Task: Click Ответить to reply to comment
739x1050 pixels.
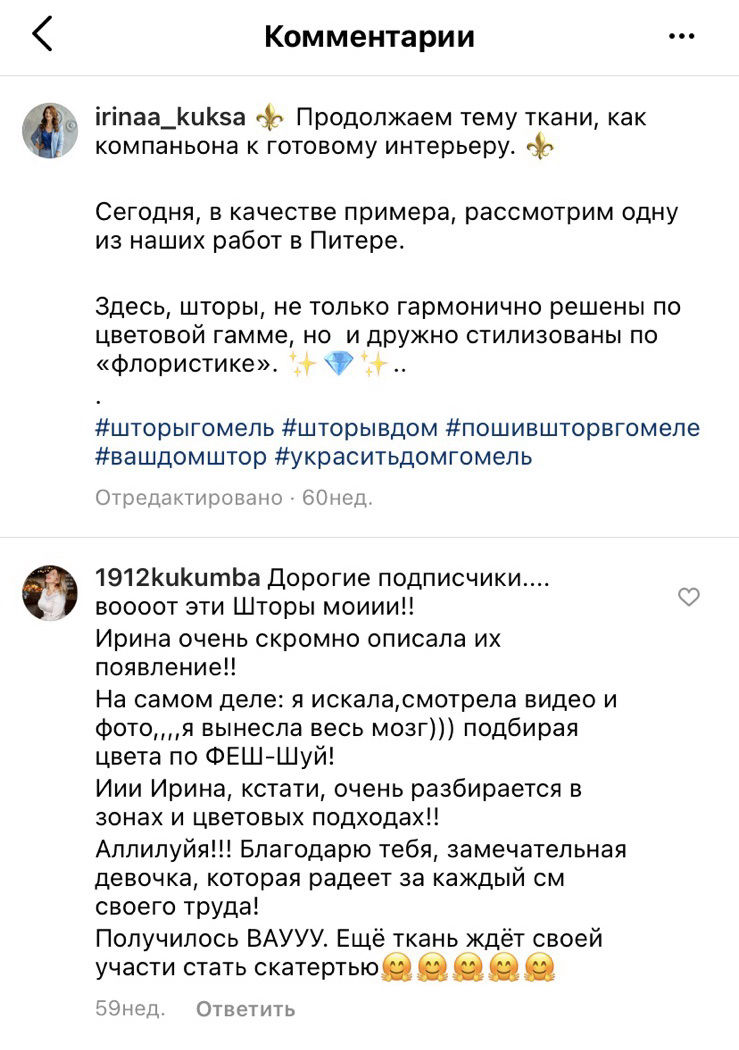Action: click(x=245, y=1009)
